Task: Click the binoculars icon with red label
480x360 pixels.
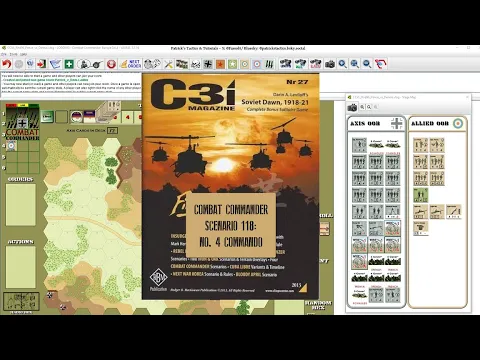Action: tap(315, 64)
